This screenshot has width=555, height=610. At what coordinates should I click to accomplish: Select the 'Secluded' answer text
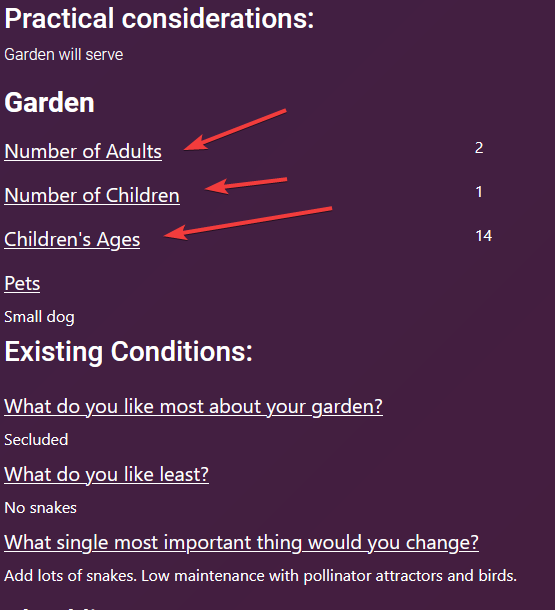point(36,440)
